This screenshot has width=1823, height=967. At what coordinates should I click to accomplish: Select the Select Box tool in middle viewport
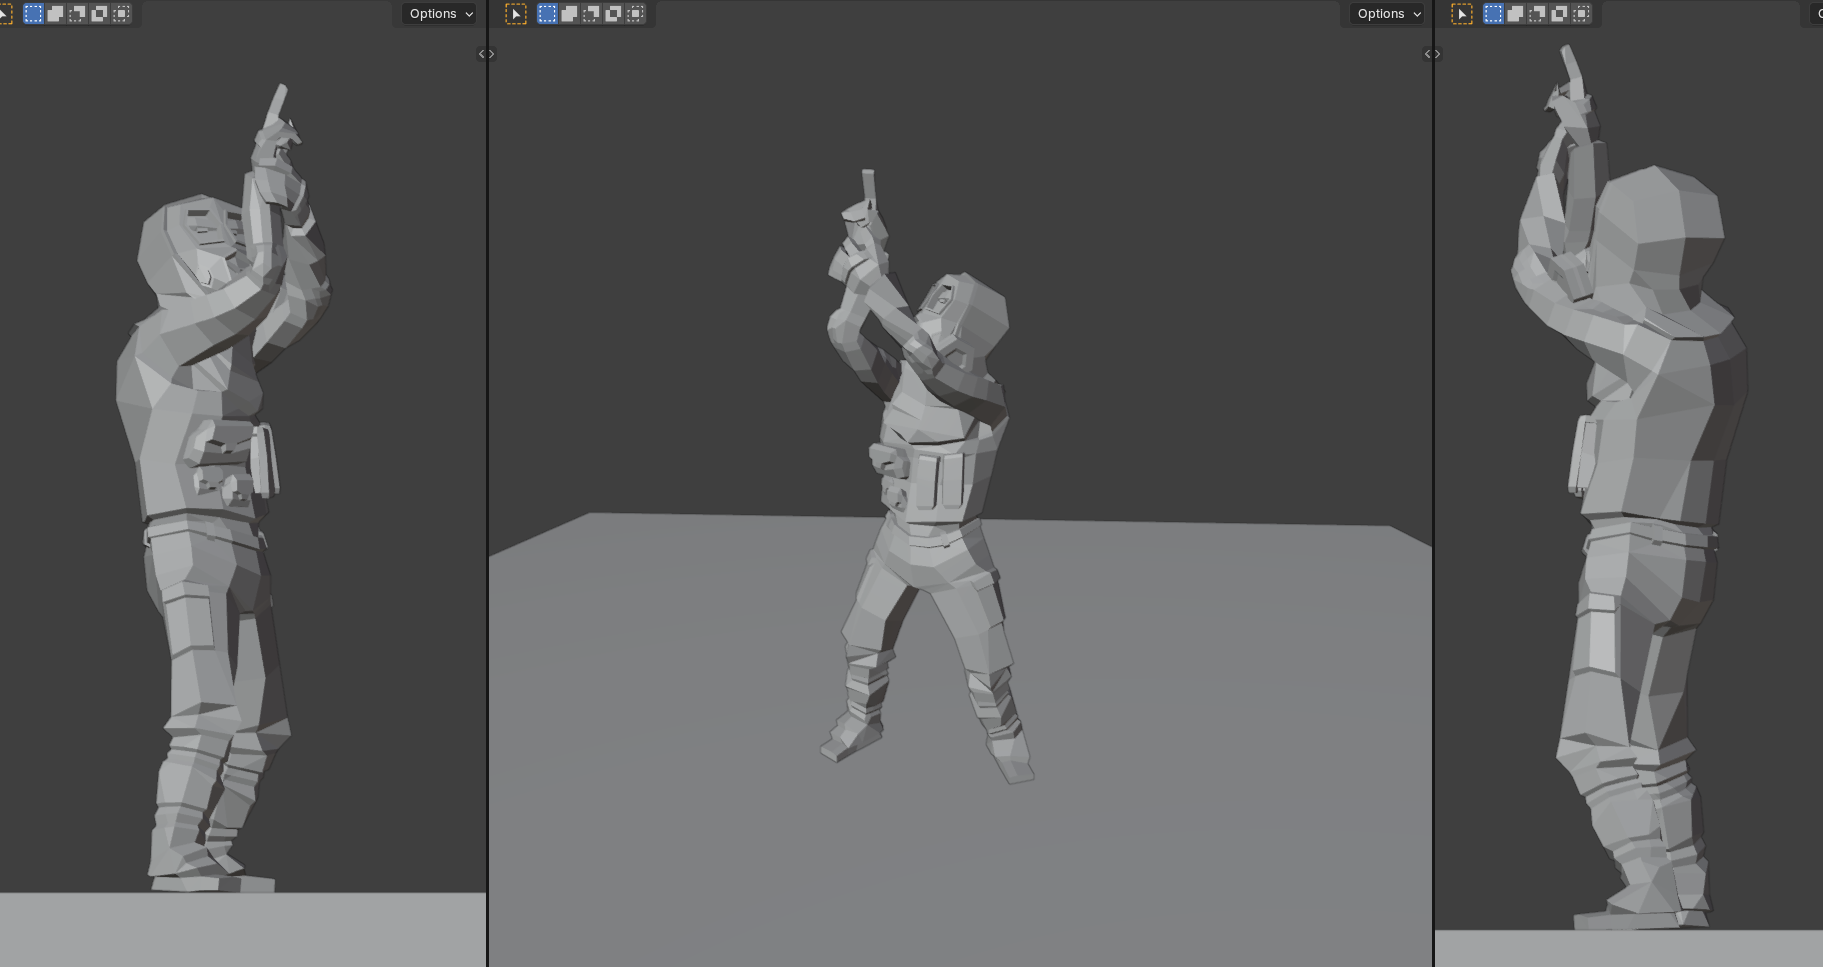(516, 14)
